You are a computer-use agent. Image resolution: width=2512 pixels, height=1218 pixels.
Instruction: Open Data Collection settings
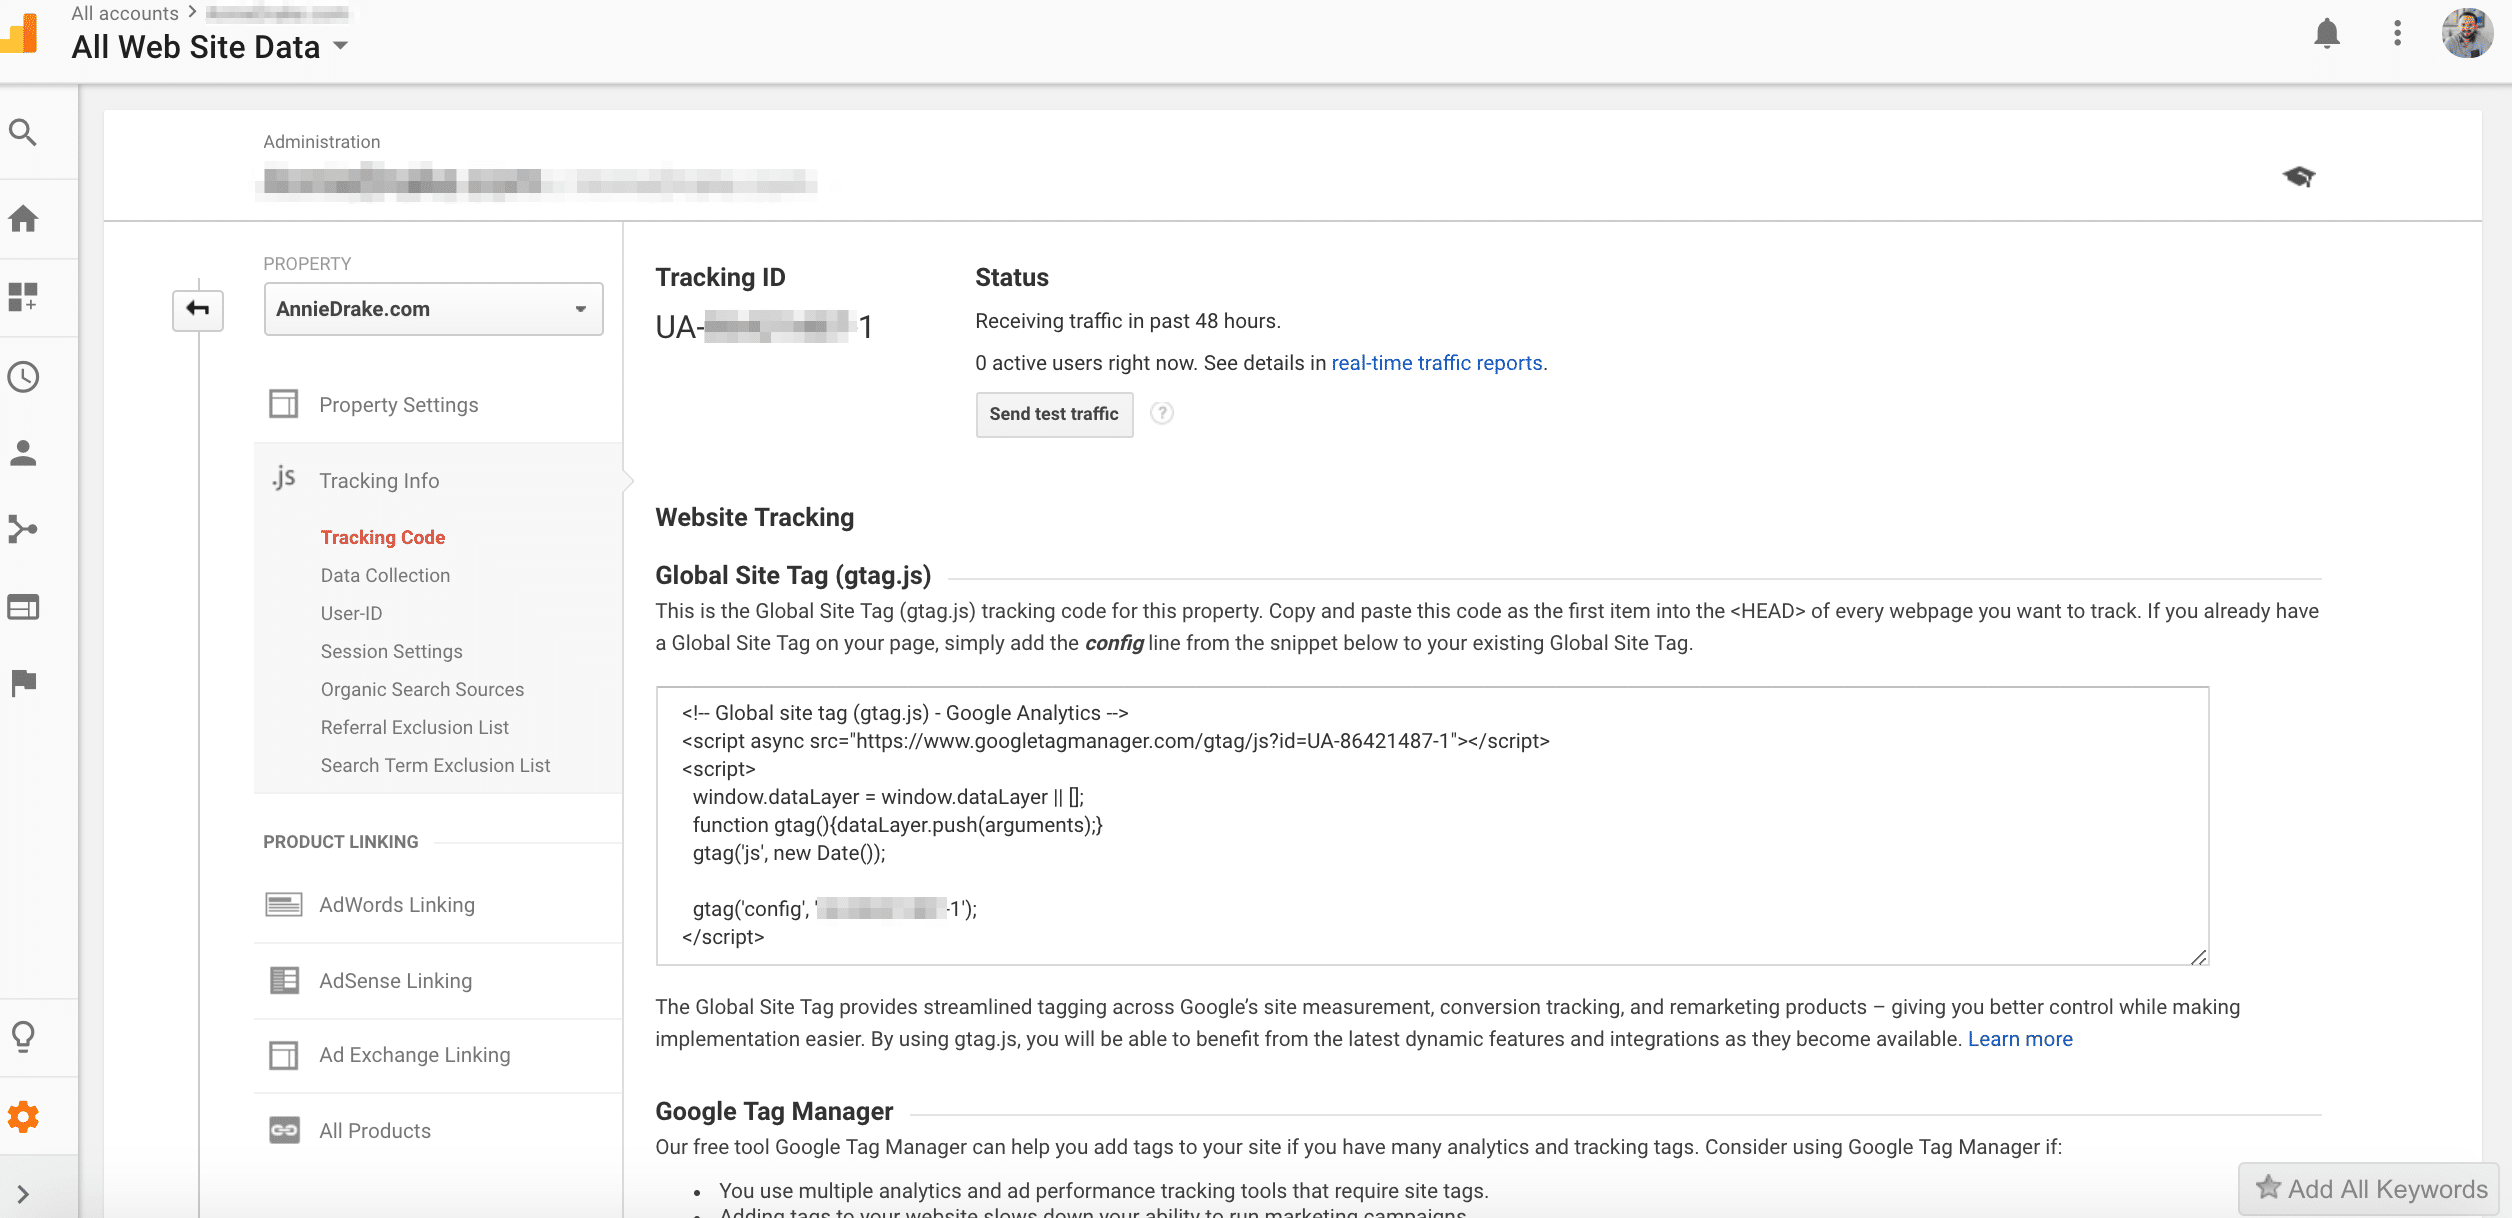click(385, 575)
